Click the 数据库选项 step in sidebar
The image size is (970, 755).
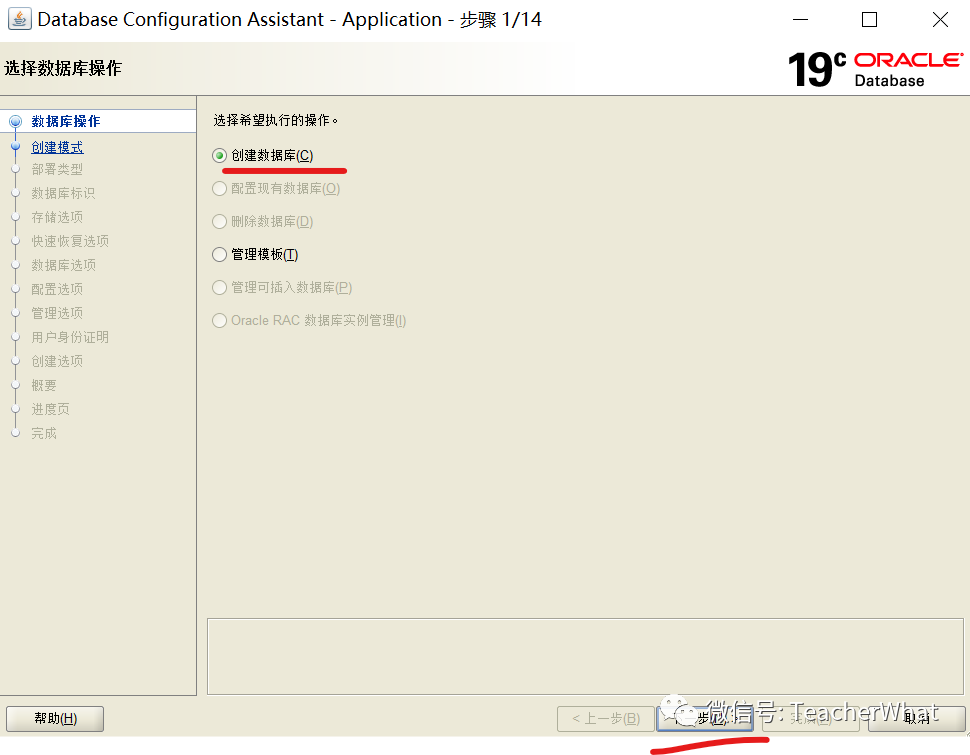pos(63,265)
